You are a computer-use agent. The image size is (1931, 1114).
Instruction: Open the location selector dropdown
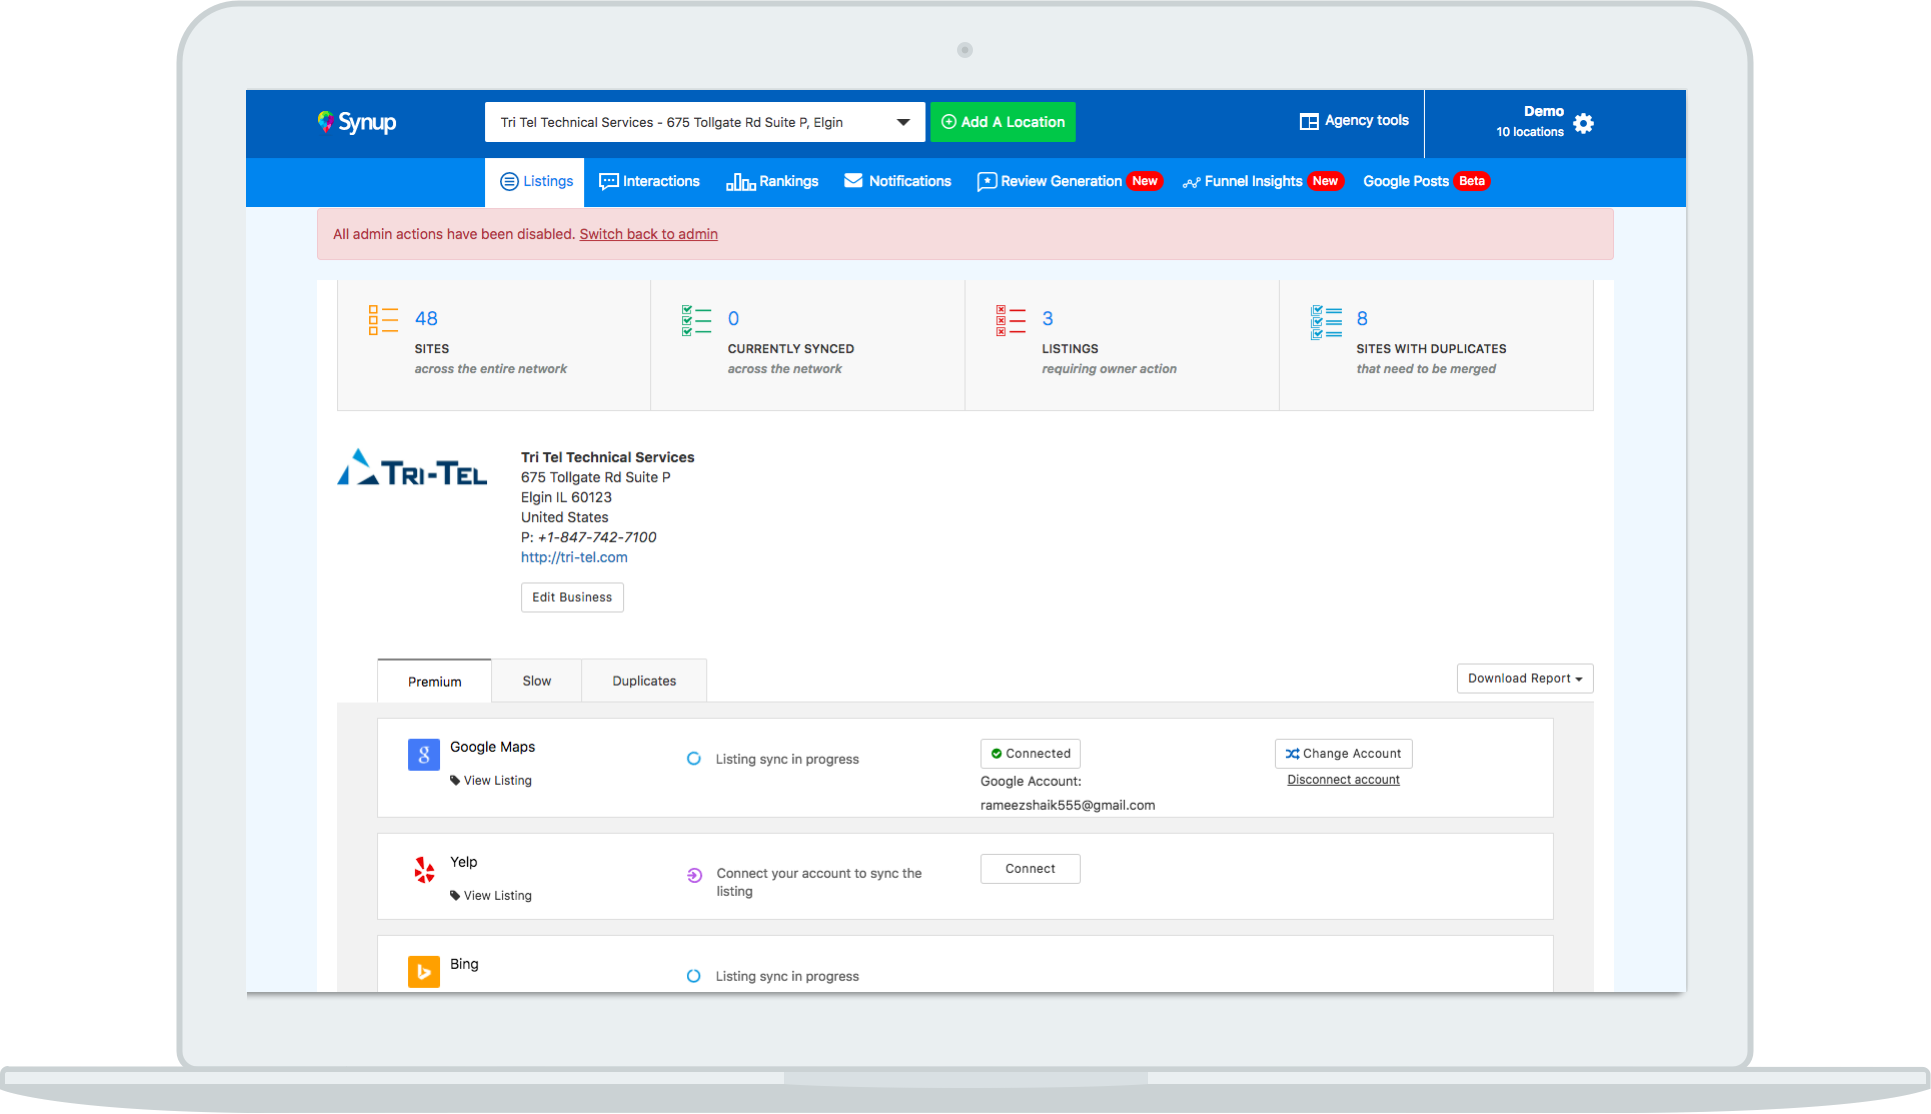(705, 122)
